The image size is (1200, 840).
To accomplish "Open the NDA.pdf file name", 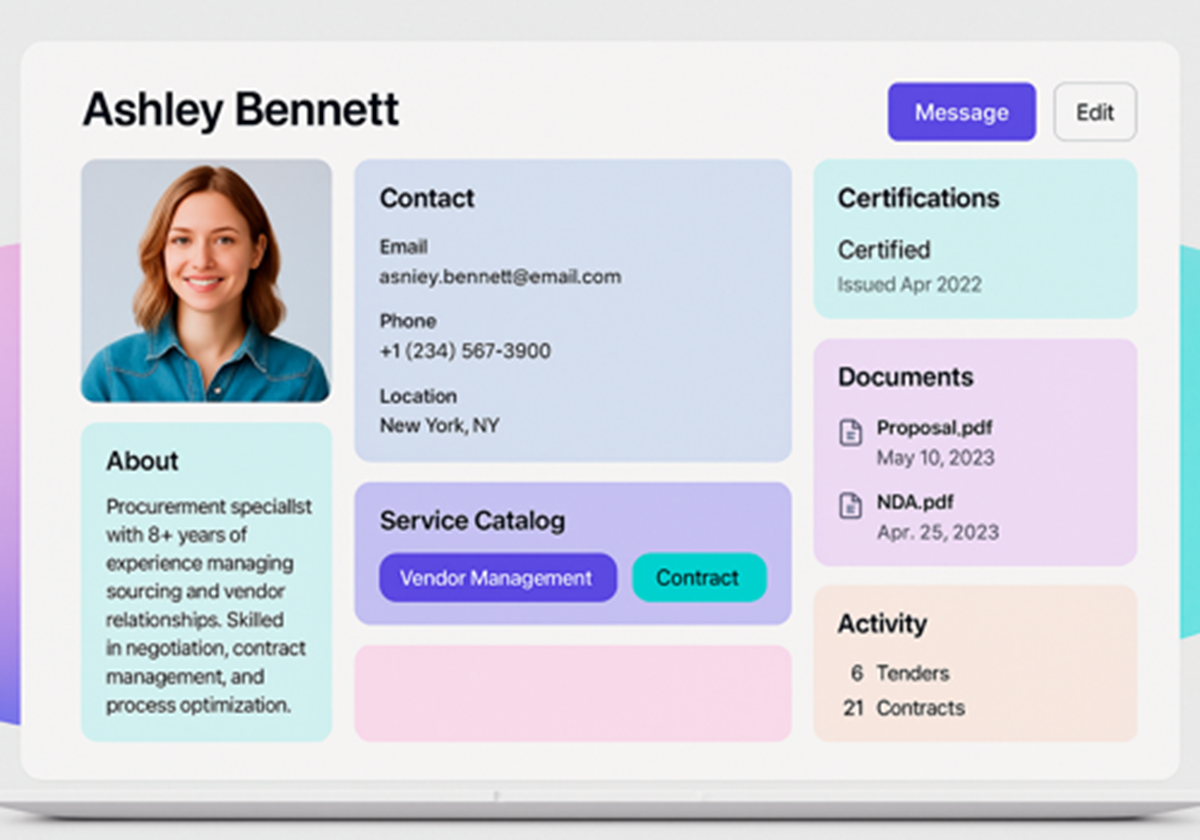I will [915, 502].
